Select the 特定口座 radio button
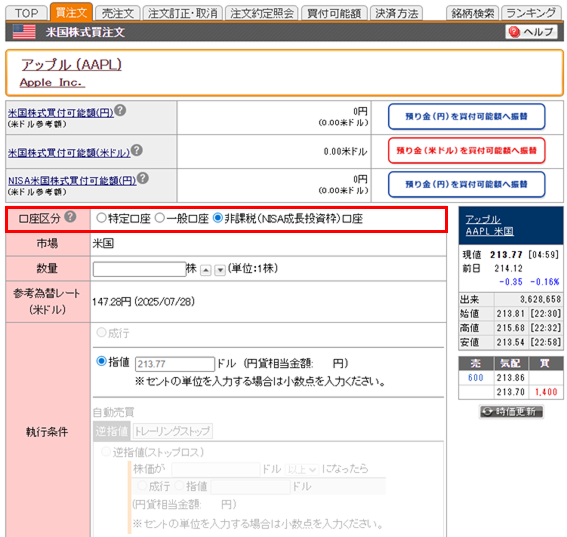 101,218
